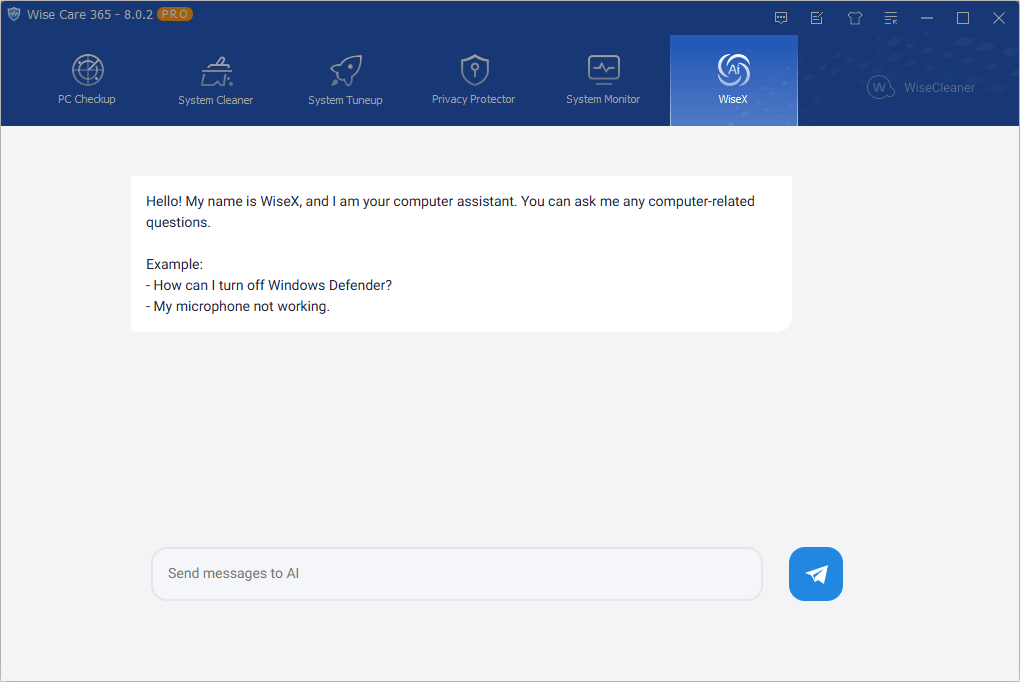Click the 'My microphone not working.' example

(x=237, y=306)
